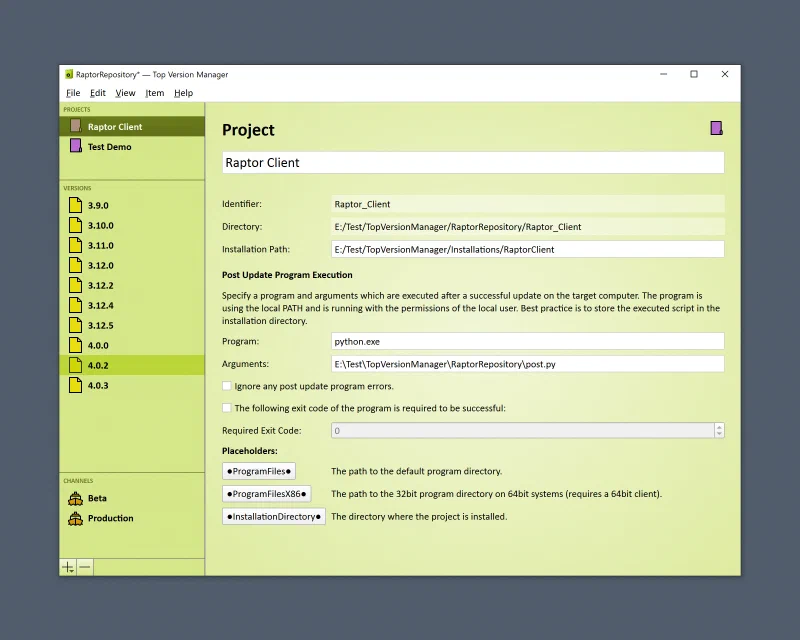Click the Arguments field with post.py path
This screenshot has height=640, width=800.
pos(528,364)
